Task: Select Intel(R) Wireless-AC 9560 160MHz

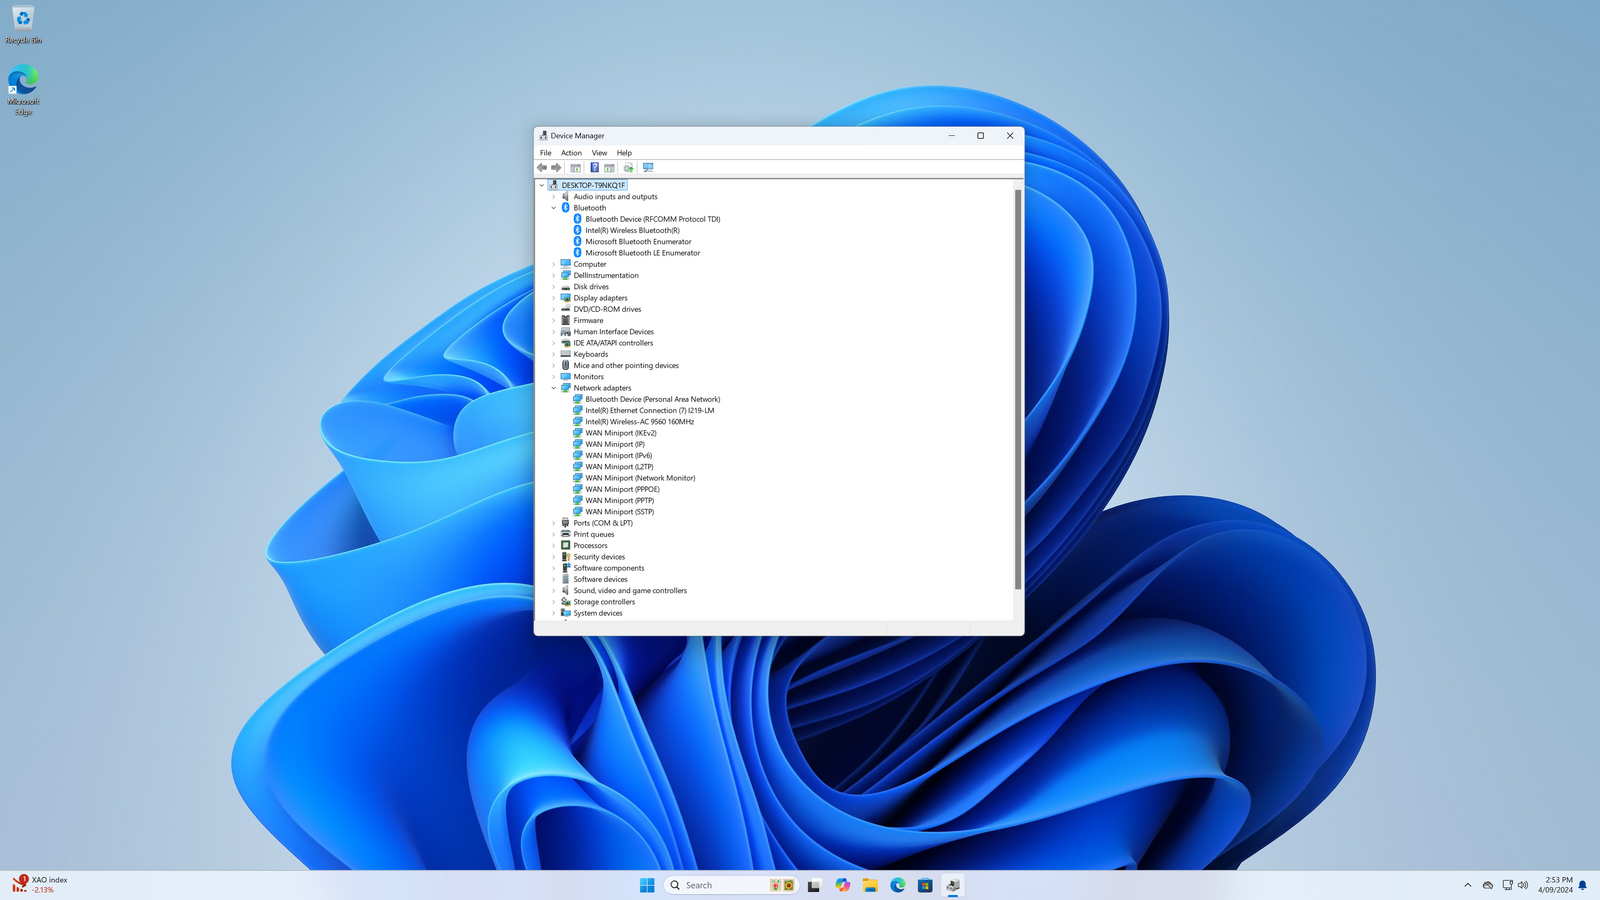Action: click(x=640, y=422)
